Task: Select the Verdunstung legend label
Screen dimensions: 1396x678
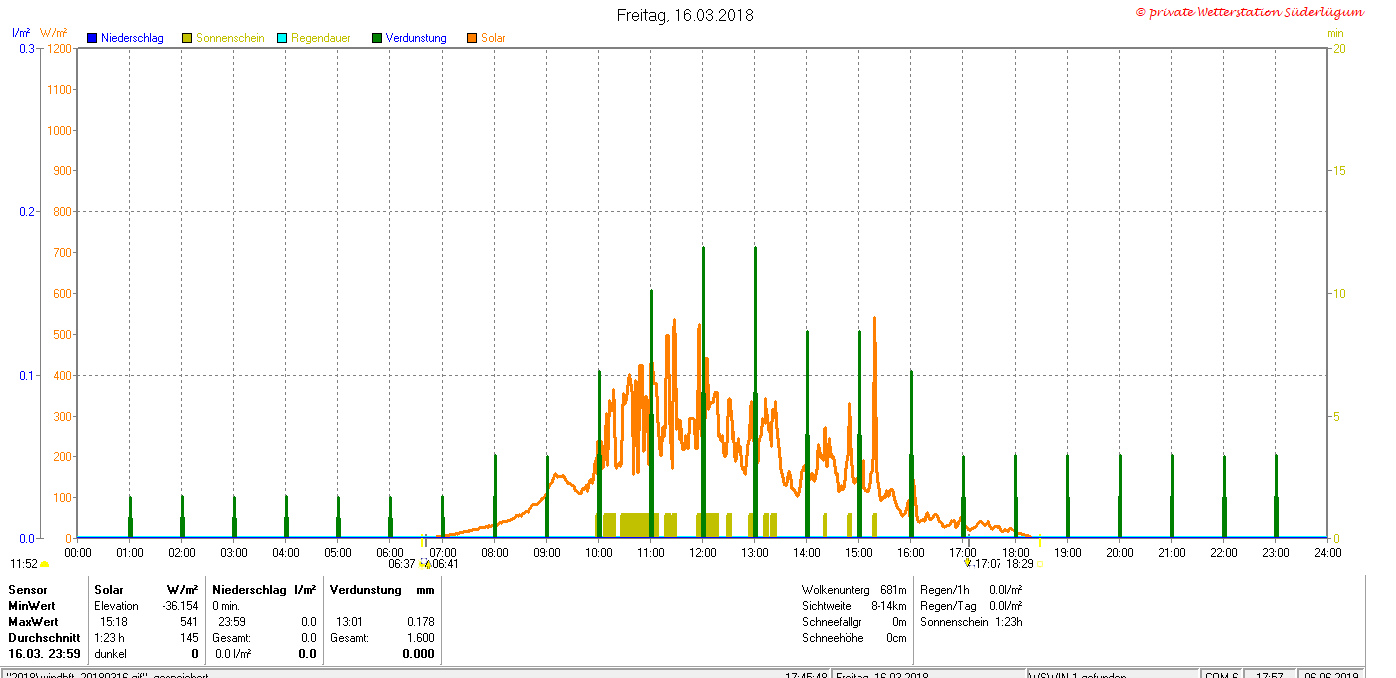Action: (x=417, y=38)
